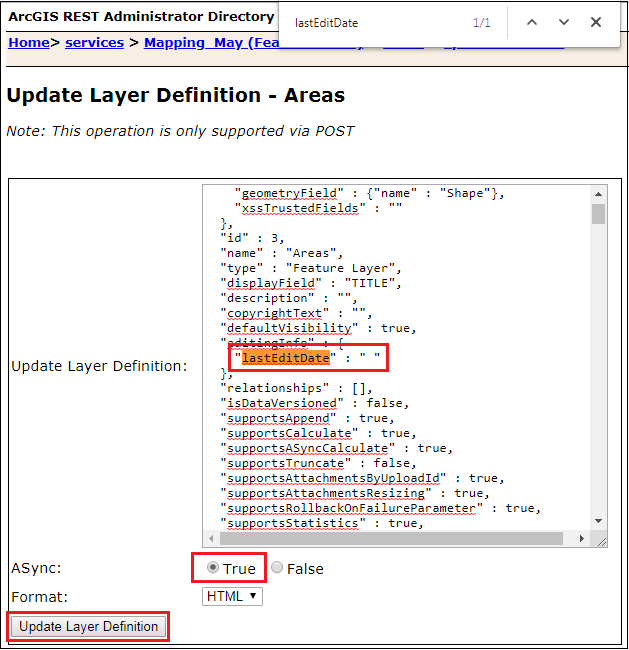Click the horizontal scroll right arrow

(582, 538)
